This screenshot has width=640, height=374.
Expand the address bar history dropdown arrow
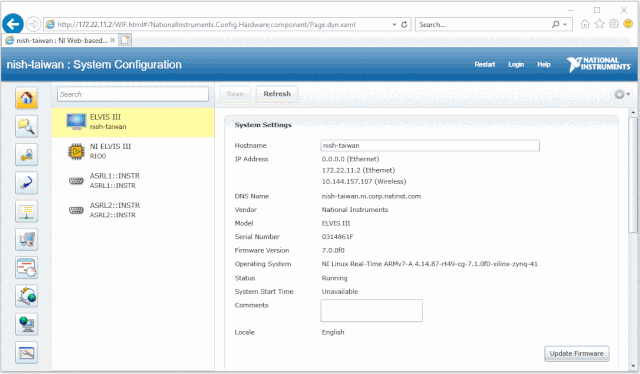pyautogui.click(x=394, y=24)
